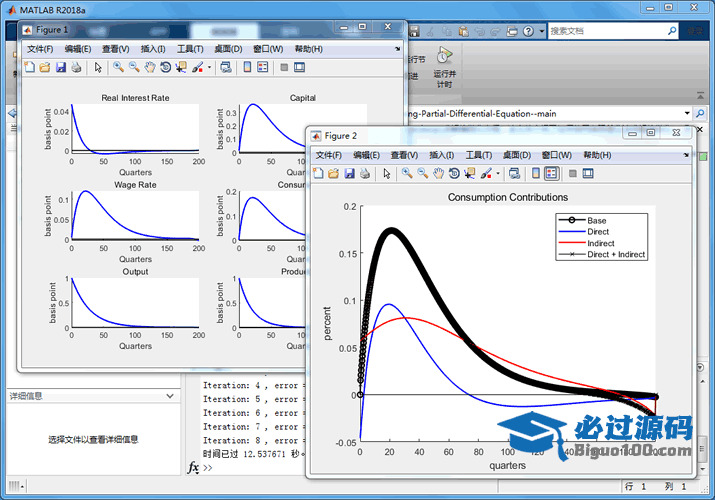
Task: Select Data Cursor tool in Figure 2 toolbar
Action: pyautogui.click(x=470, y=173)
